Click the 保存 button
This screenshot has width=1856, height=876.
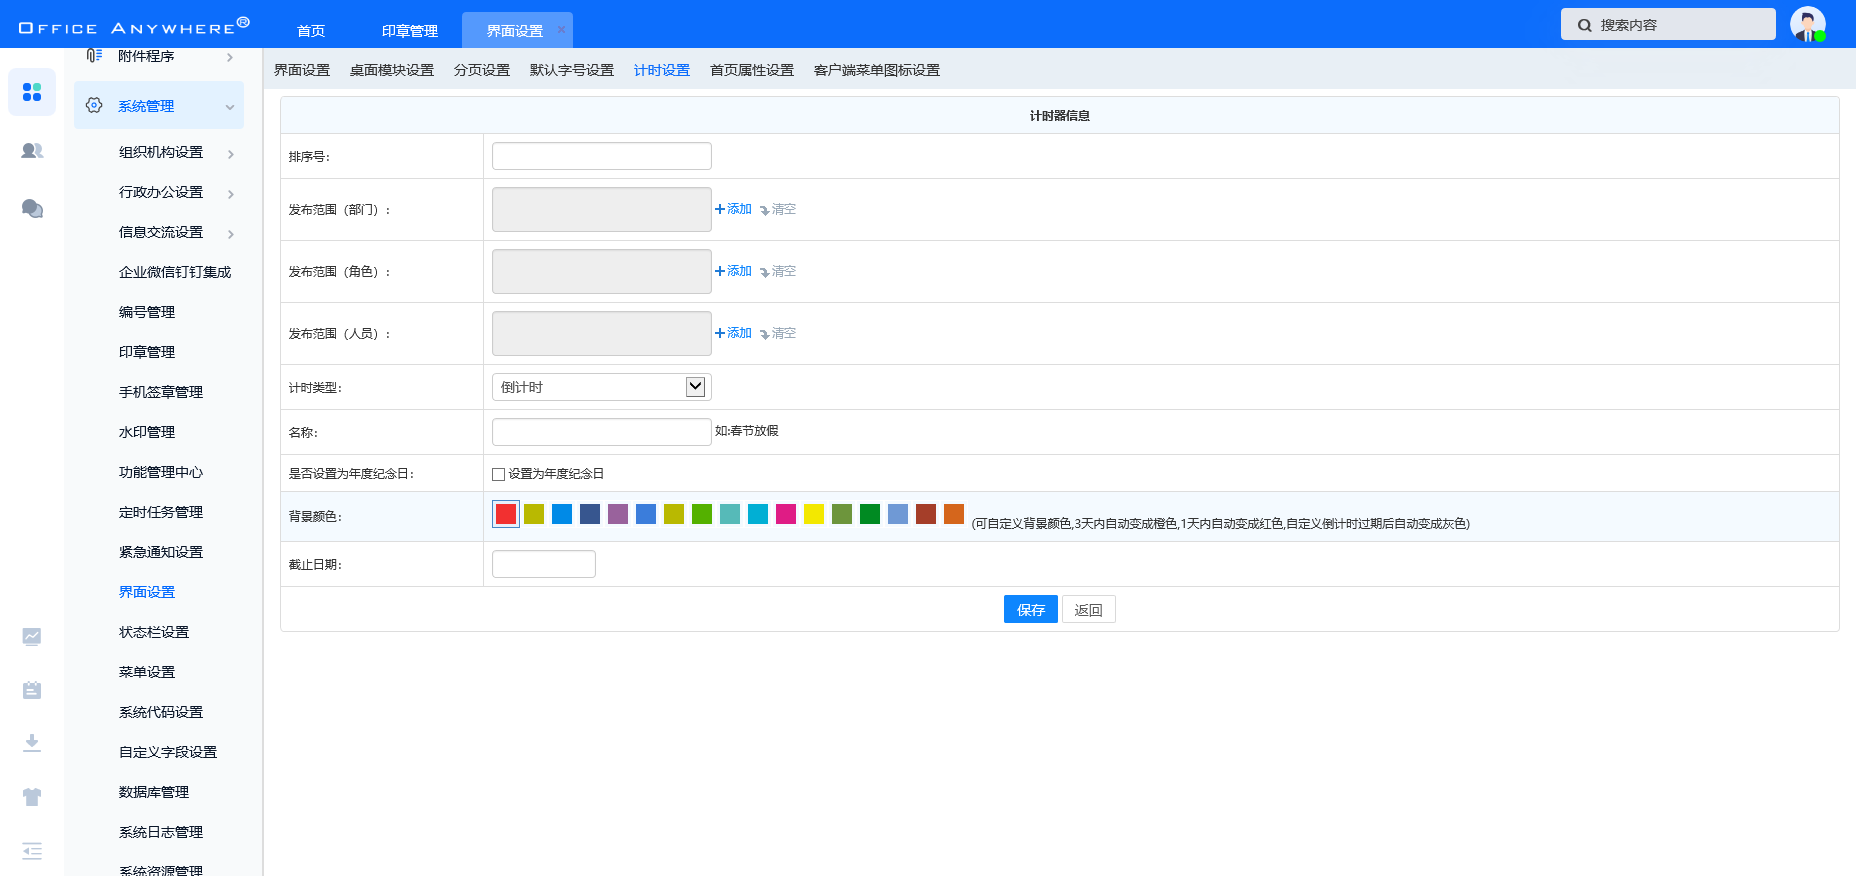1030,610
